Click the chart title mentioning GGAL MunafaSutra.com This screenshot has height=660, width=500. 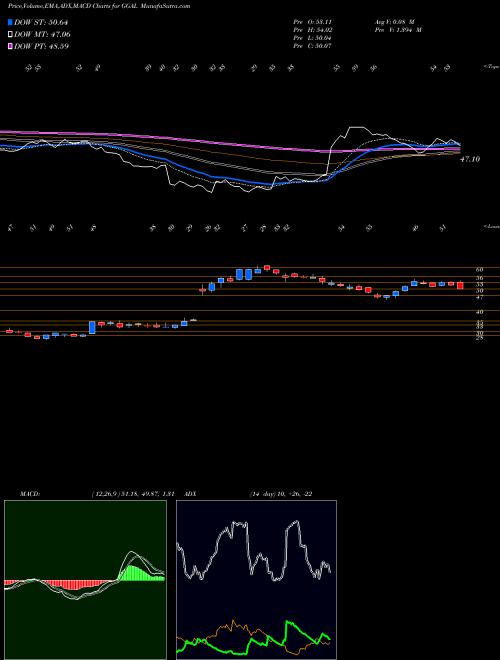99,6
